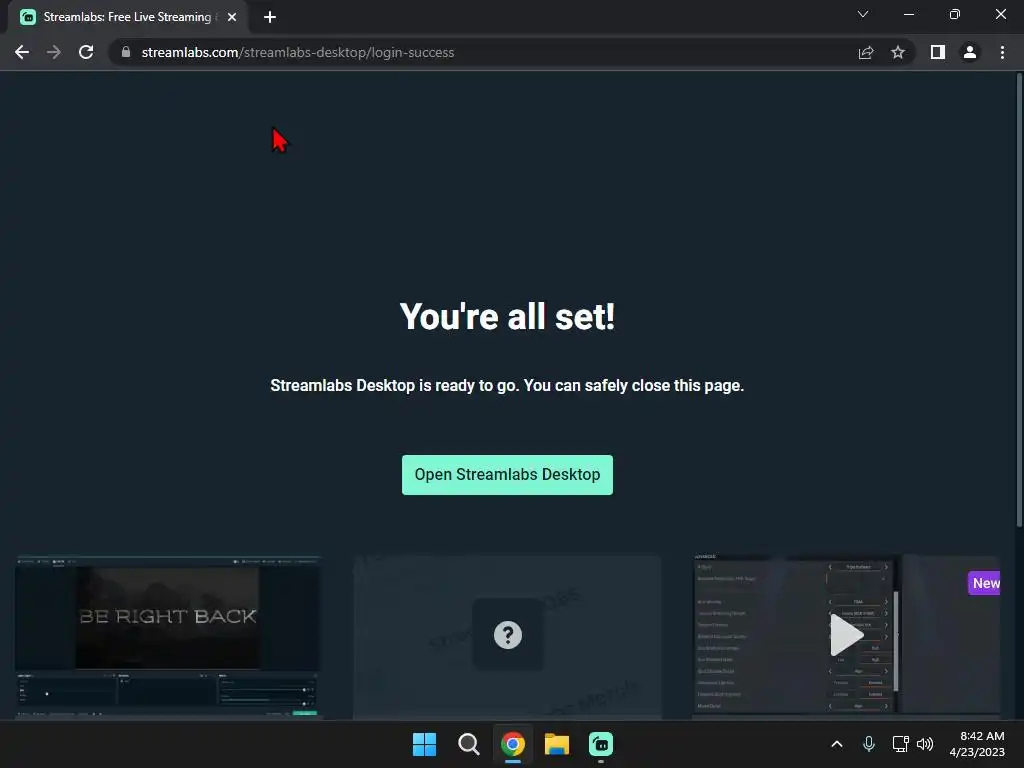
Task: Click "Streamlabs Desktop is ready to go" text
Action: [394, 385]
